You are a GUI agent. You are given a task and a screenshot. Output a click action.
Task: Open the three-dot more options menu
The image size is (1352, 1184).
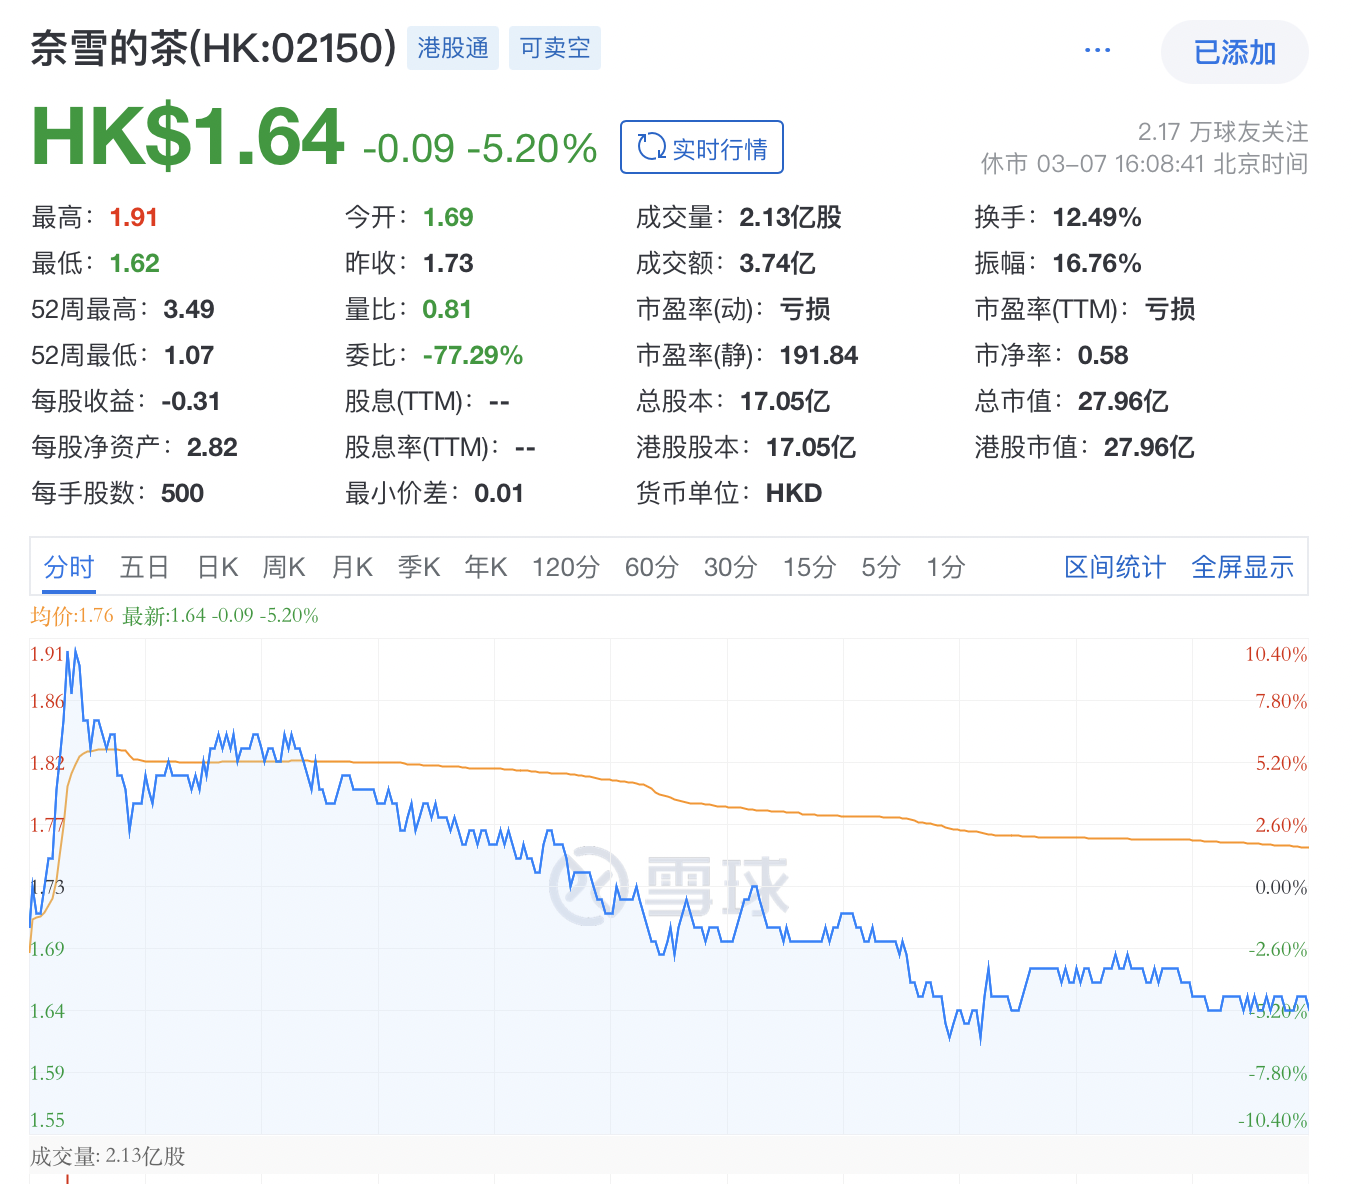pyautogui.click(x=1097, y=50)
